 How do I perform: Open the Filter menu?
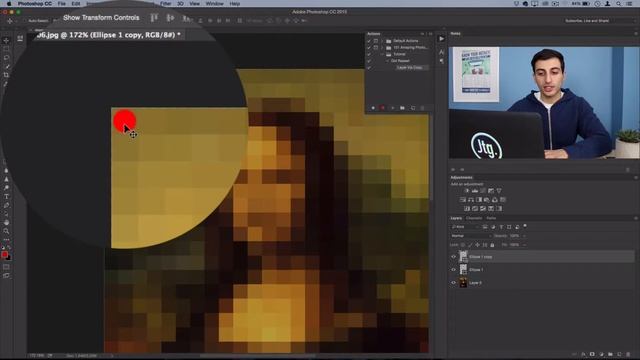(165, 4)
